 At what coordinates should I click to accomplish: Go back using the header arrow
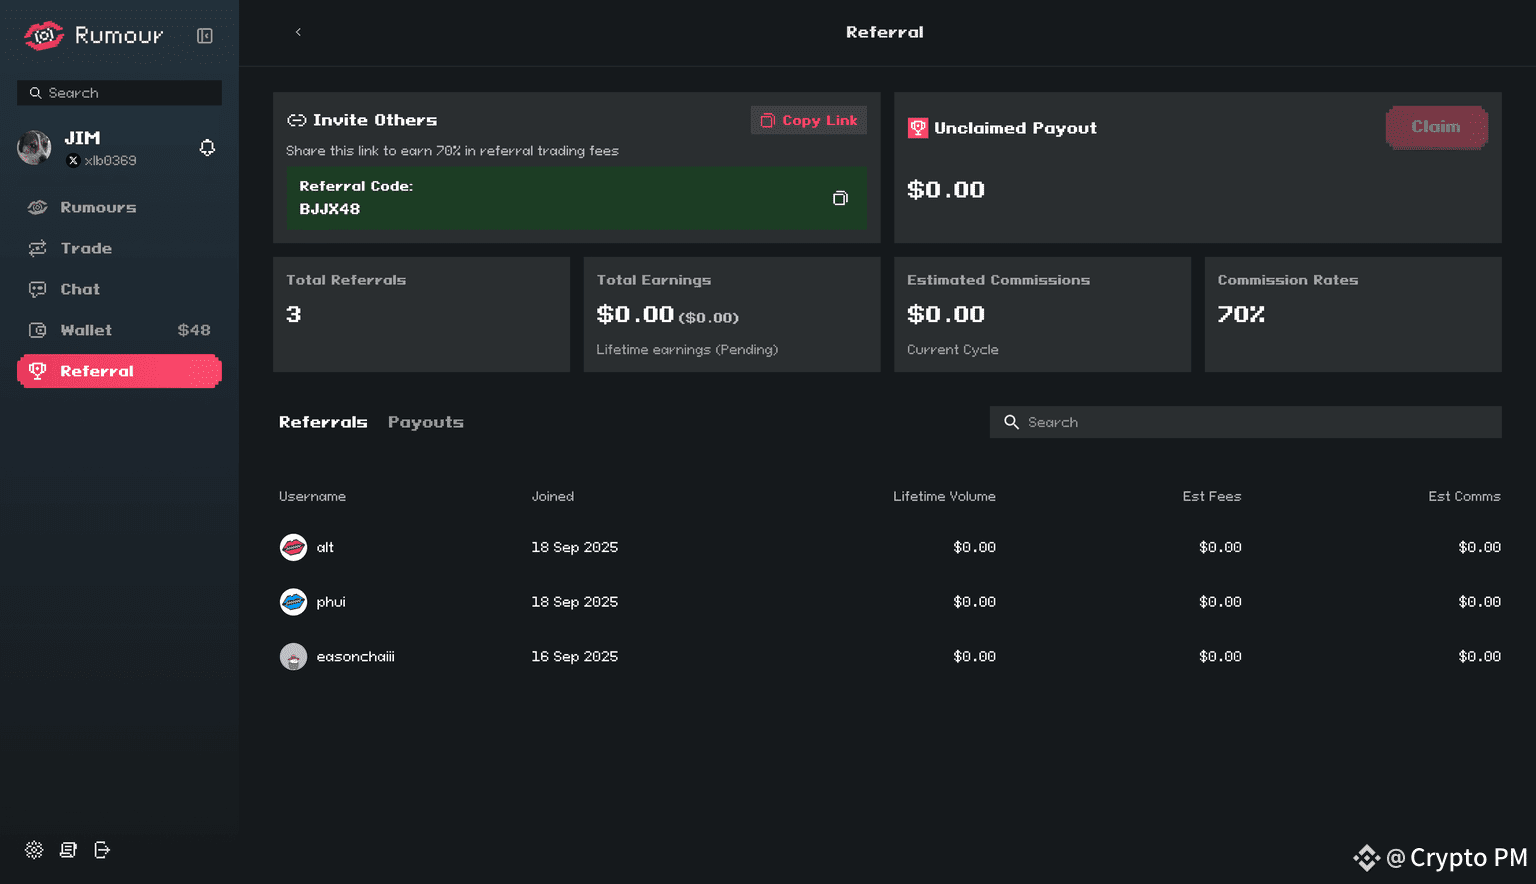pos(298,32)
